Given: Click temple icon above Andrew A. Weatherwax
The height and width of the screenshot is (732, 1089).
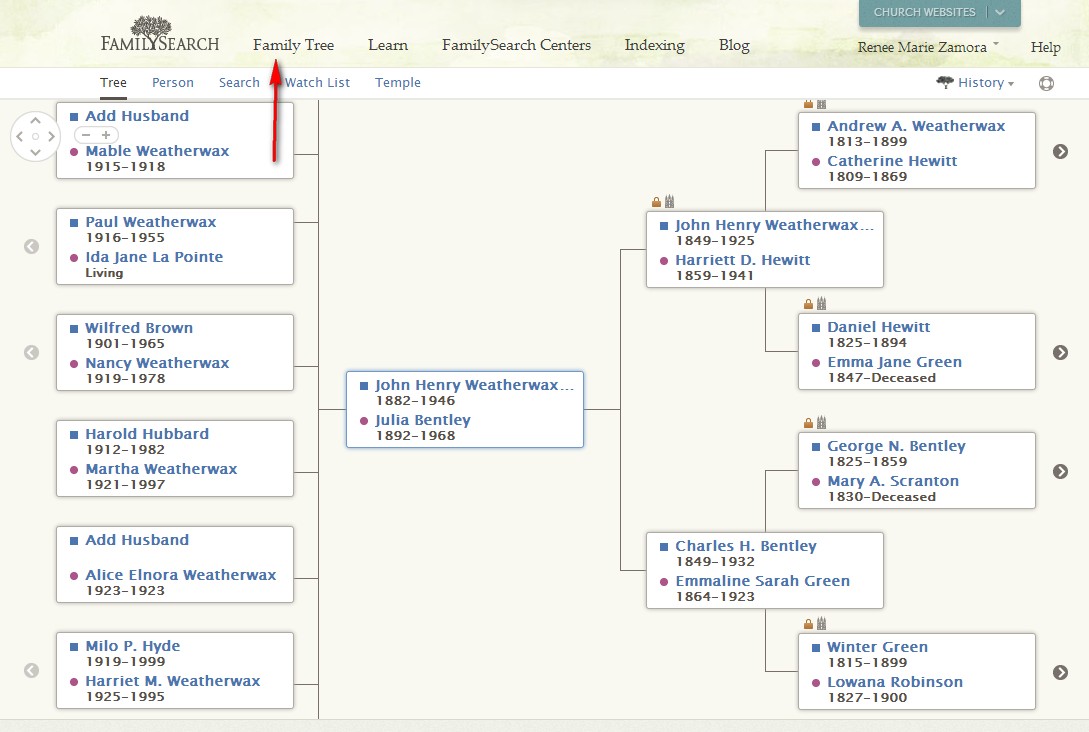Looking at the screenshot, I should (822, 104).
